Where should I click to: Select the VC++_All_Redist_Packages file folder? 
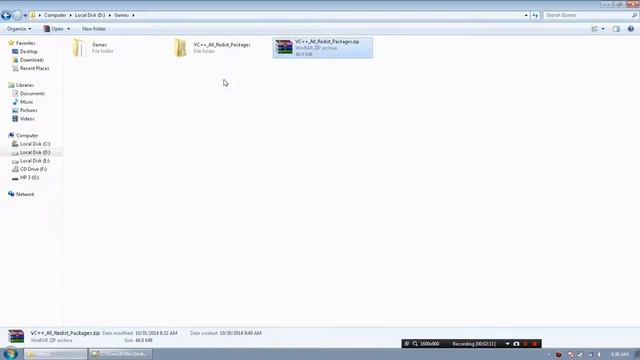pyautogui.click(x=212, y=48)
